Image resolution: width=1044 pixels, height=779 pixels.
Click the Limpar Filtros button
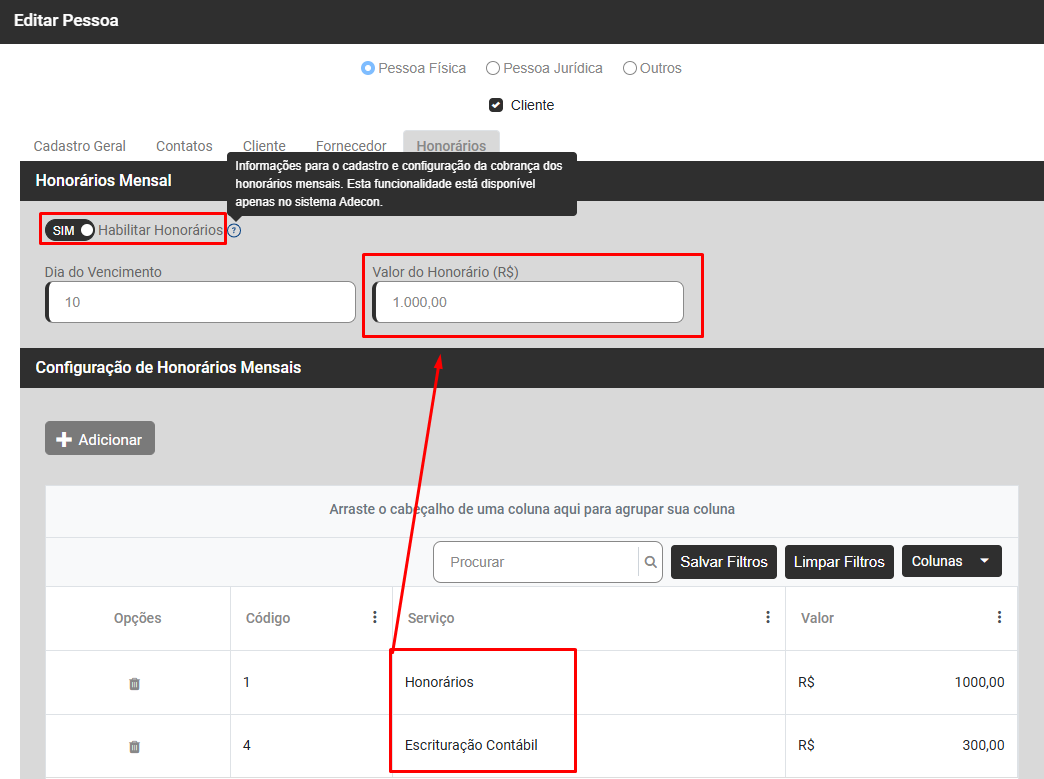pyautogui.click(x=839, y=562)
